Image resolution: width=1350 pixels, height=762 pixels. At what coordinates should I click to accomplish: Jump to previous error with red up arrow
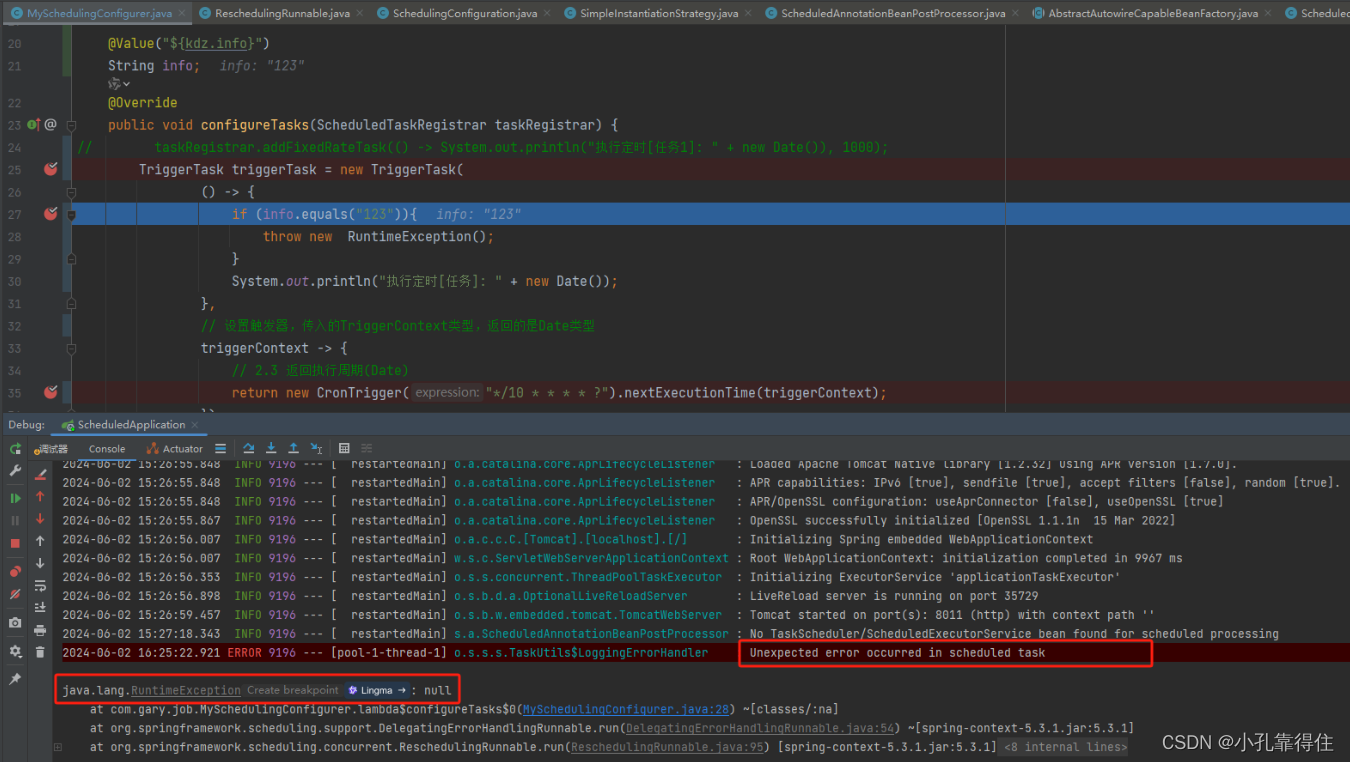pyautogui.click(x=40, y=496)
